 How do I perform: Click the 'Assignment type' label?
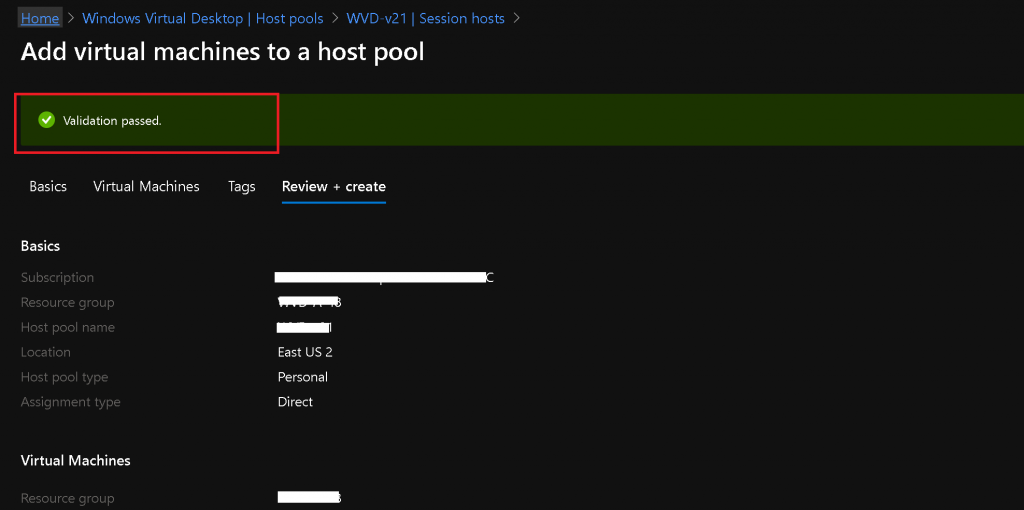point(71,402)
